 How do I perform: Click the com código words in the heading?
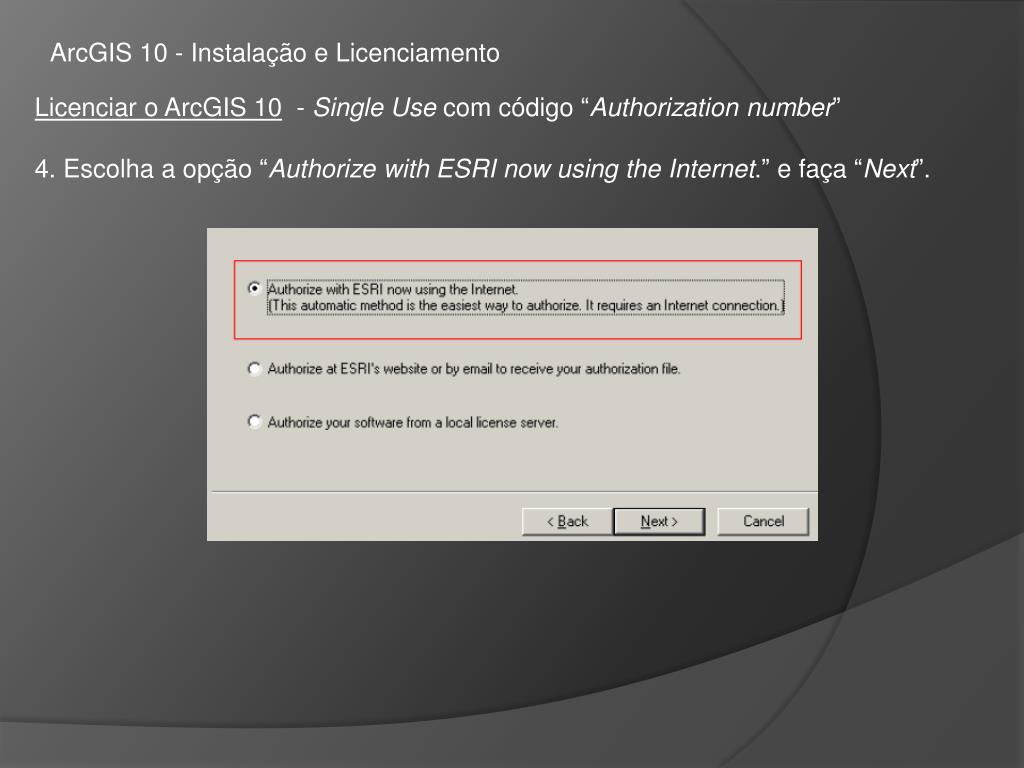tap(508, 108)
